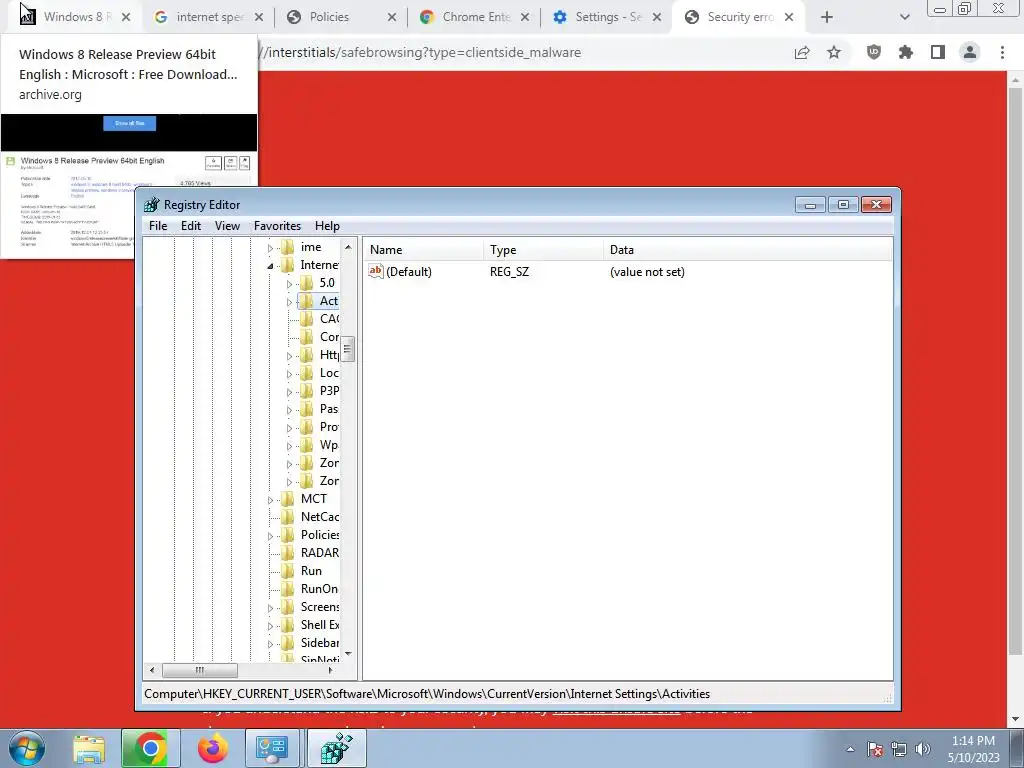Expand the Http registry key
The height and width of the screenshot is (768, 1024).
click(x=289, y=356)
